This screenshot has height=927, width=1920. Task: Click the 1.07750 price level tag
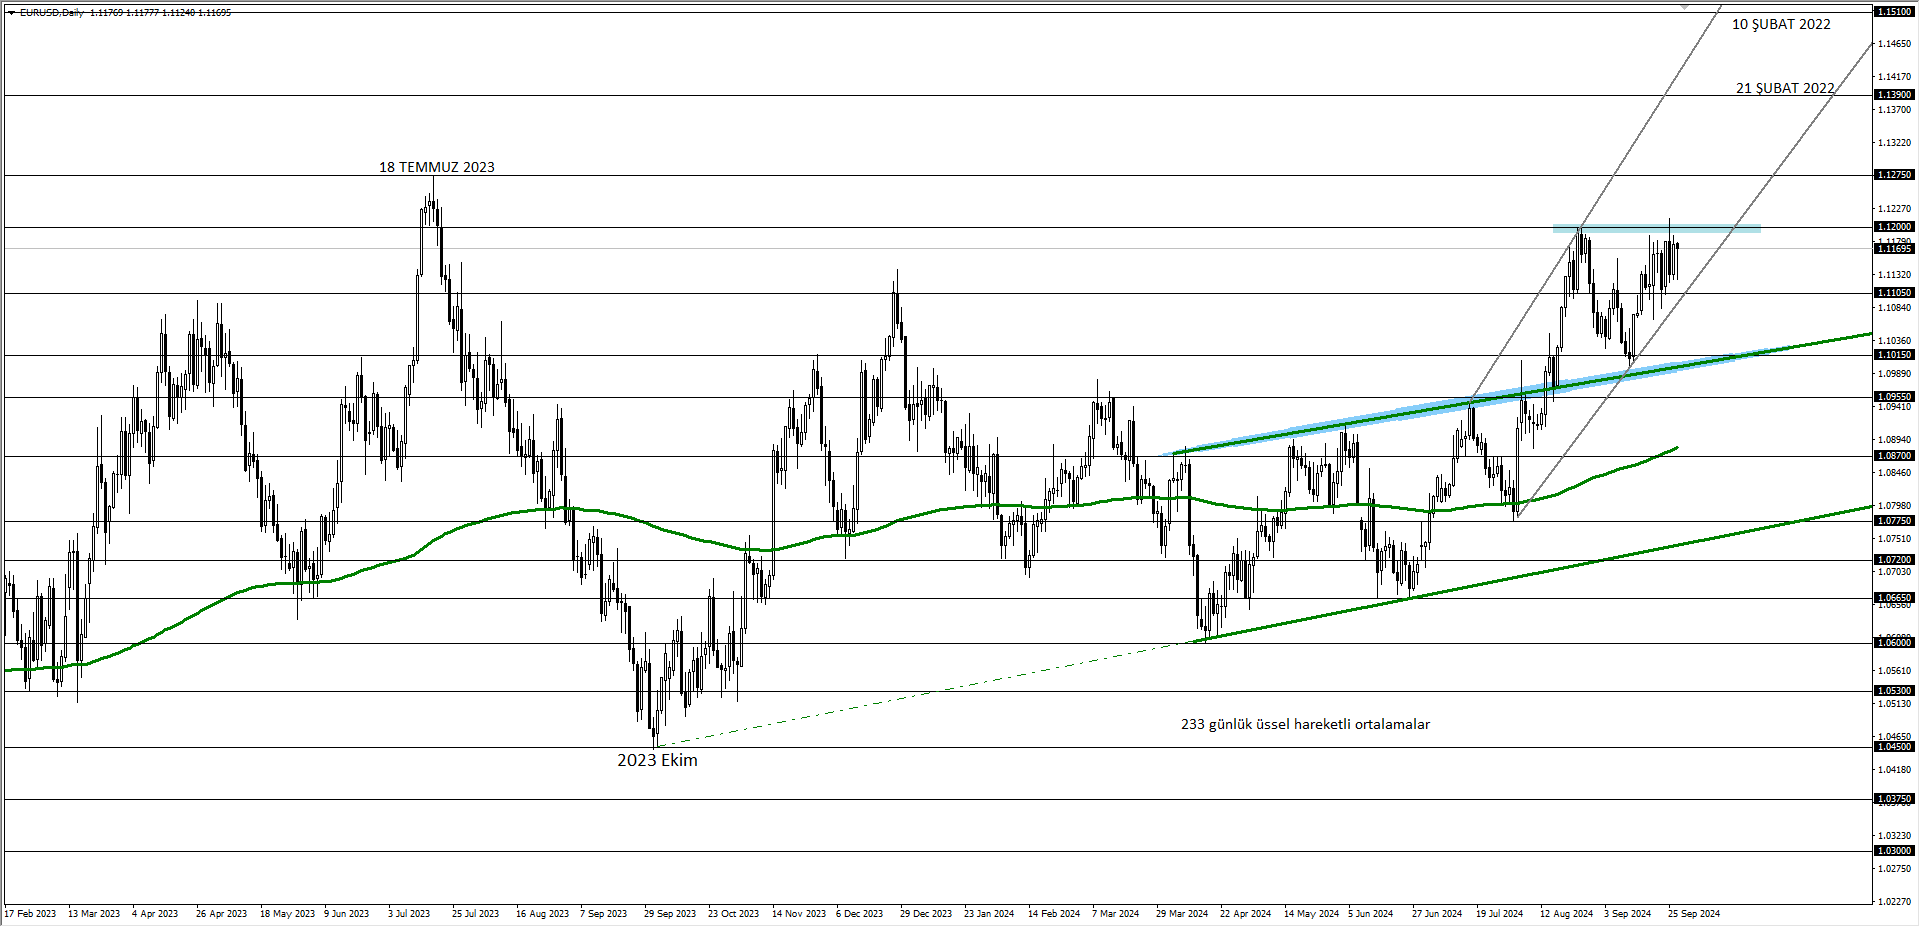click(1894, 521)
